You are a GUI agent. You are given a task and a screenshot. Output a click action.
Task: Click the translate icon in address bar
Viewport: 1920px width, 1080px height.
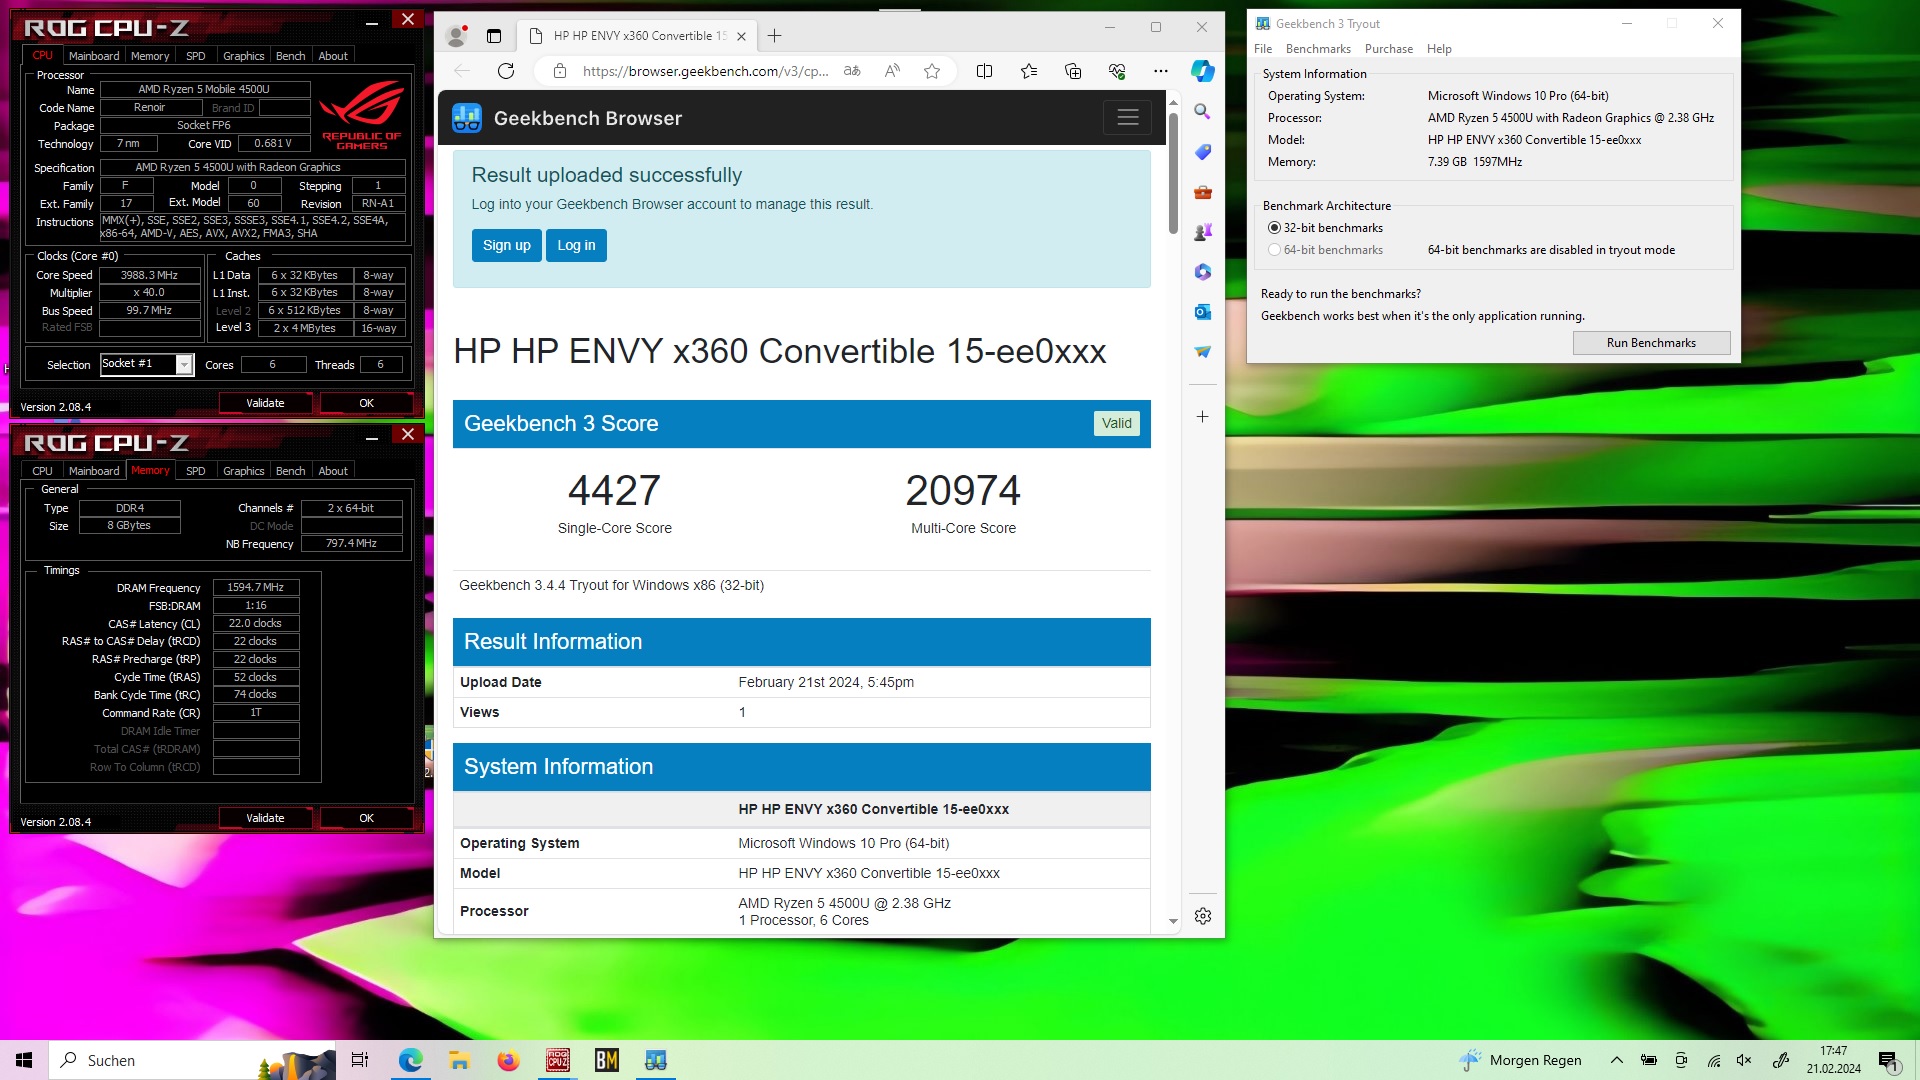[x=852, y=71]
